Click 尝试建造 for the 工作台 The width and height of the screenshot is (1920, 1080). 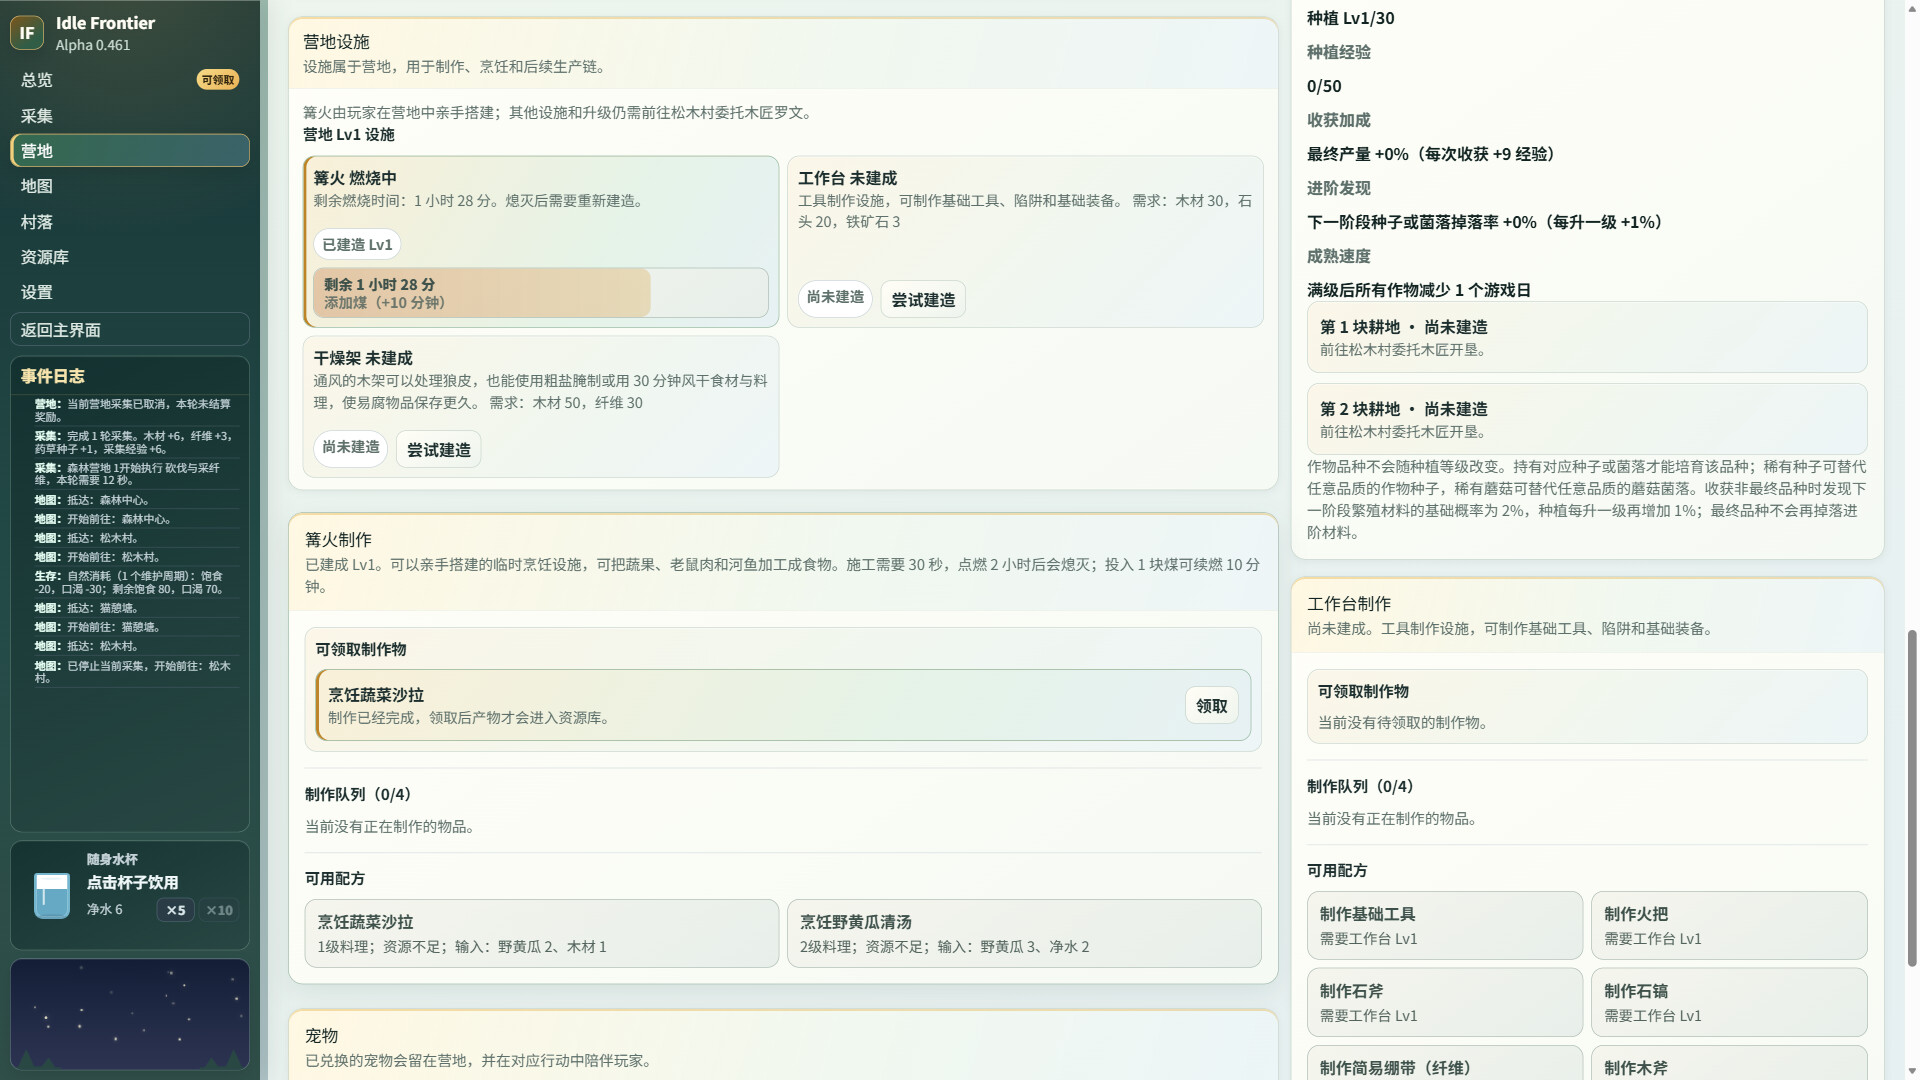[923, 300]
